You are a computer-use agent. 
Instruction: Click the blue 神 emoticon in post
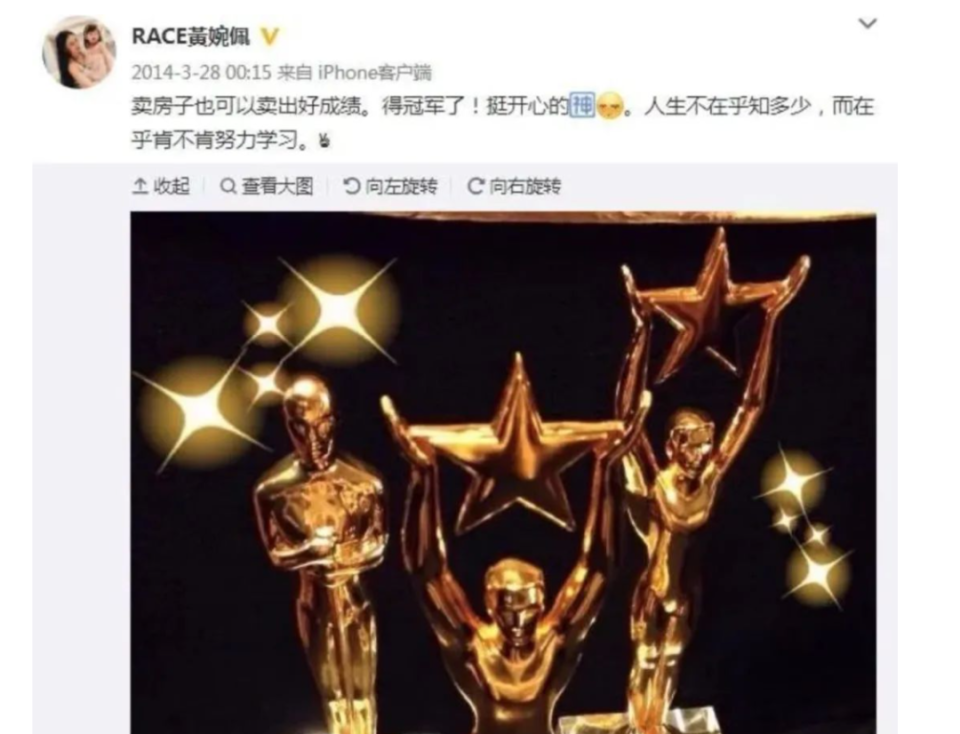[582, 107]
